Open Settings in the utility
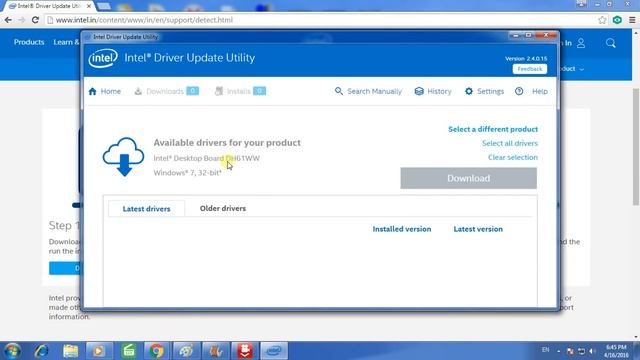 484,91
